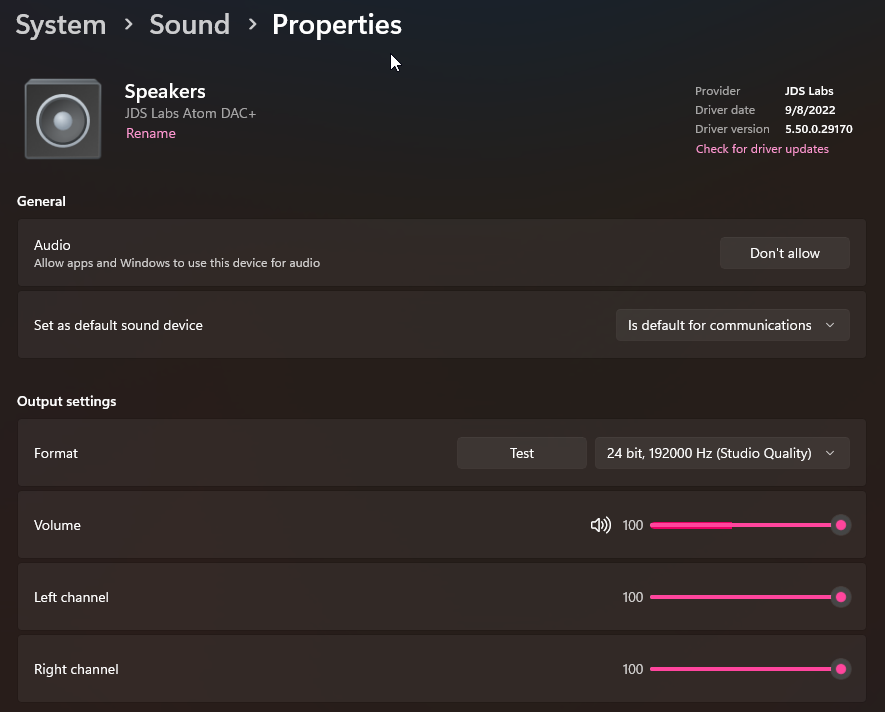Viewport: 885px width, 712px height.
Task: Expand chevron on Studio Quality format
Action: point(830,453)
